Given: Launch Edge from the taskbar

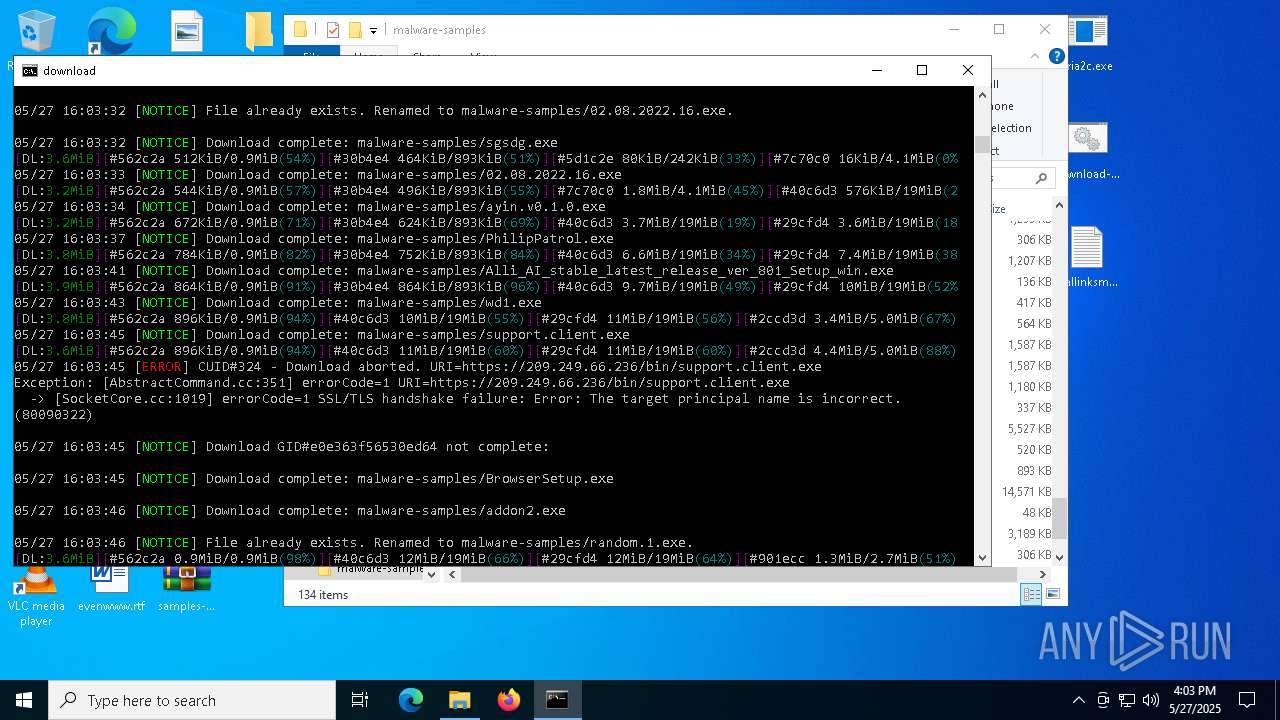Looking at the screenshot, I should pyautogui.click(x=411, y=700).
